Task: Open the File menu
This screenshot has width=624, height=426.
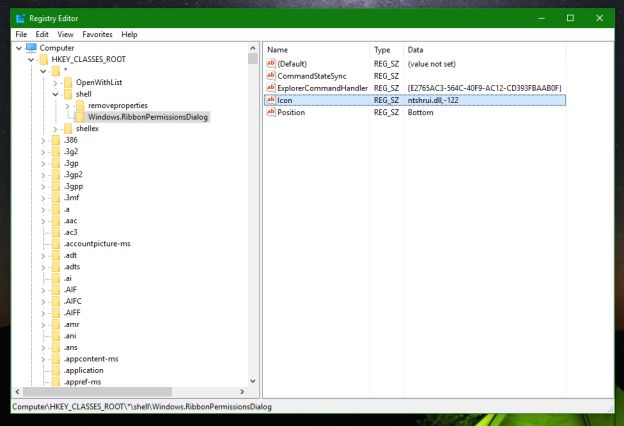Action: 21,34
